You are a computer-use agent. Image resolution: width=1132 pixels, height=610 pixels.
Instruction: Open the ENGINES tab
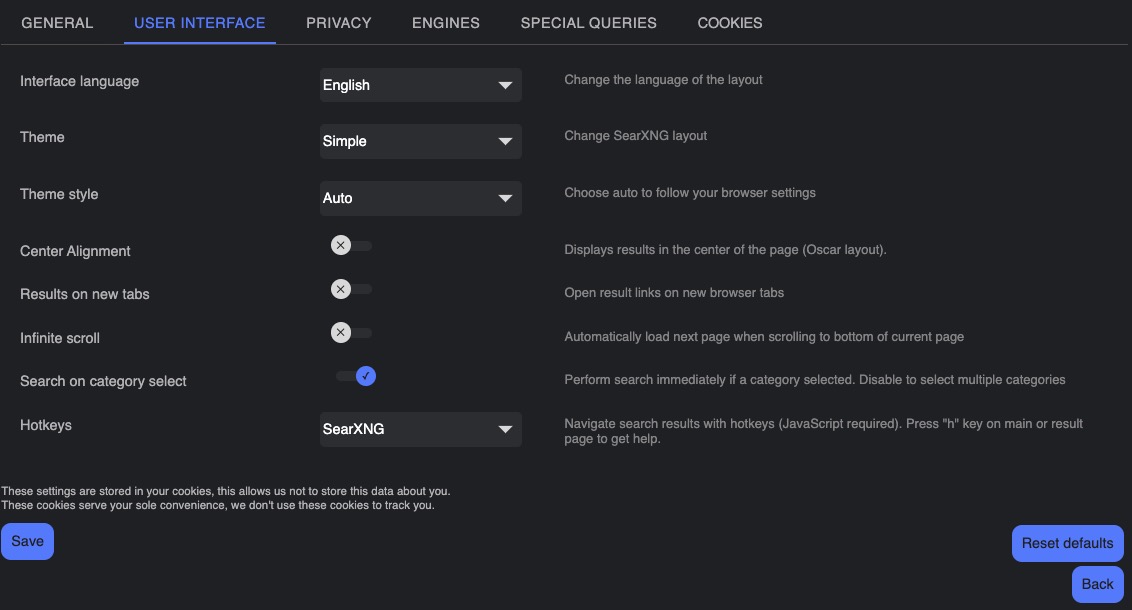click(445, 22)
